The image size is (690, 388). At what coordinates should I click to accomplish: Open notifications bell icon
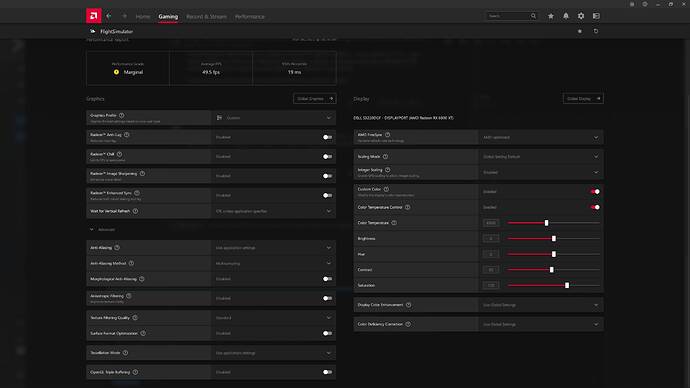pos(566,16)
